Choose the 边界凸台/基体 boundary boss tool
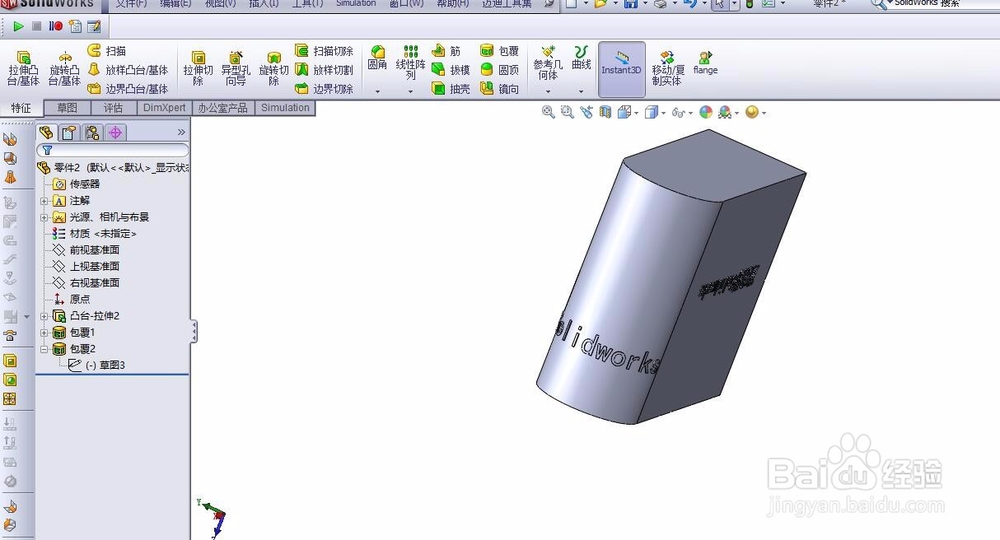Image resolution: width=1000 pixels, height=540 pixels. tap(128, 89)
